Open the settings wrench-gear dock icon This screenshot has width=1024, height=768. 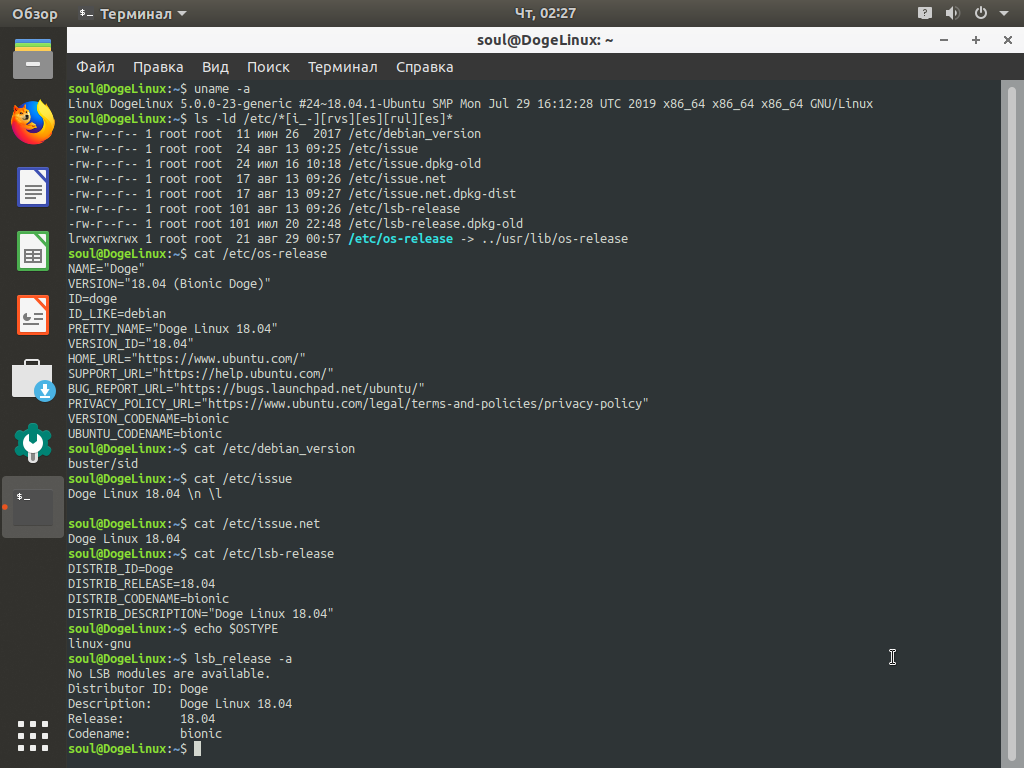[x=33, y=443]
